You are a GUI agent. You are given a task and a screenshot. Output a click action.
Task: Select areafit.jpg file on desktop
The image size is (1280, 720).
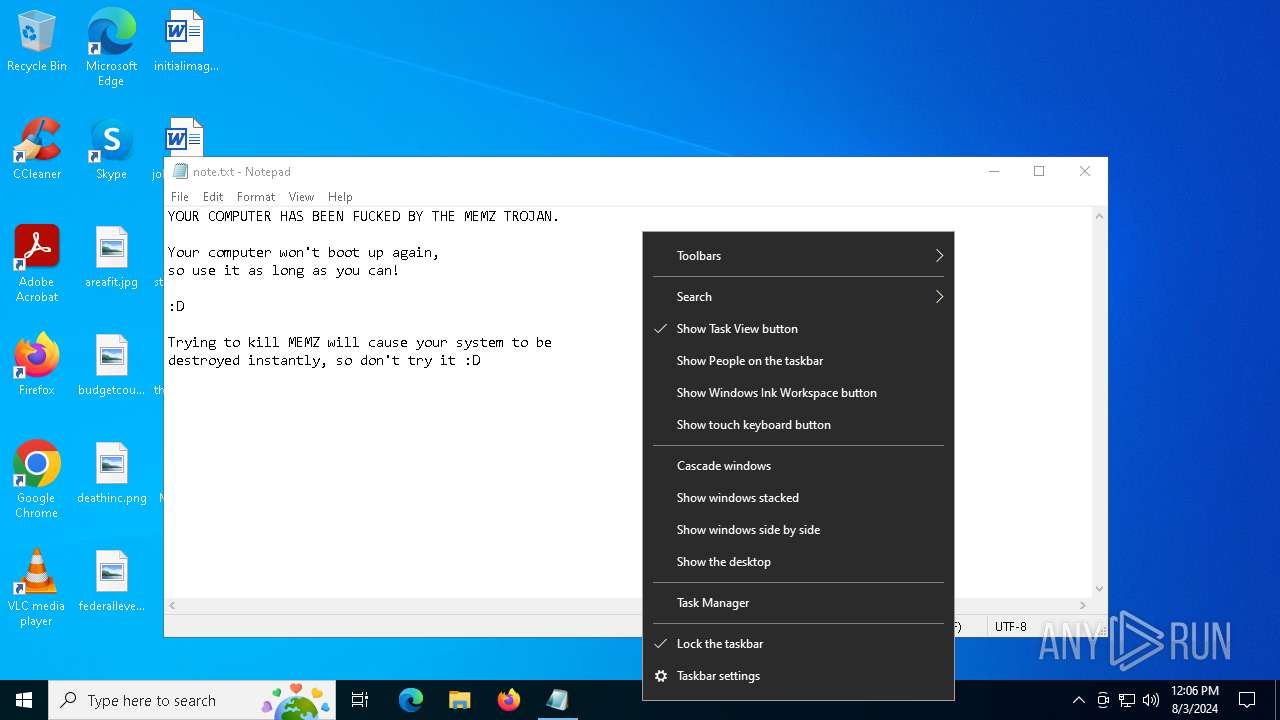111,258
